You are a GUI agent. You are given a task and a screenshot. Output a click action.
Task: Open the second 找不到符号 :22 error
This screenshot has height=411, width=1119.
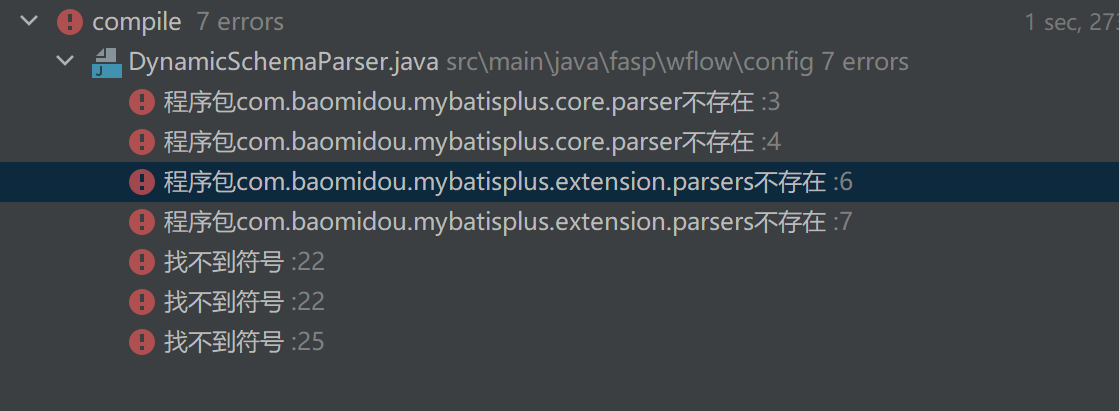tap(243, 302)
